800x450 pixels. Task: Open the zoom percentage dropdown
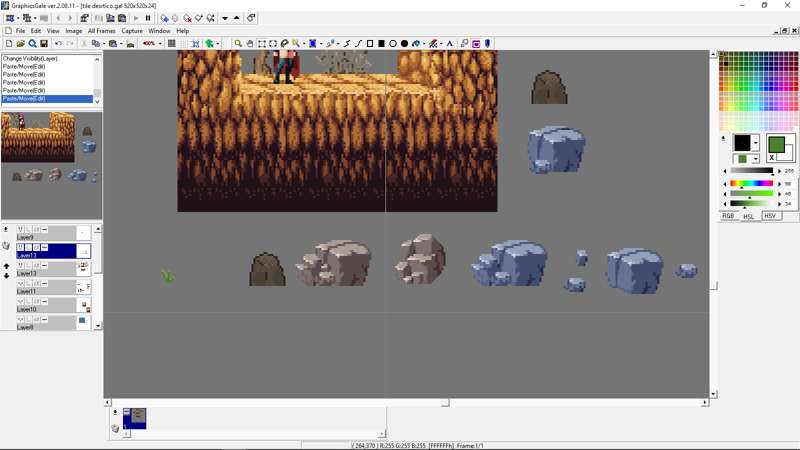click(x=160, y=44)
